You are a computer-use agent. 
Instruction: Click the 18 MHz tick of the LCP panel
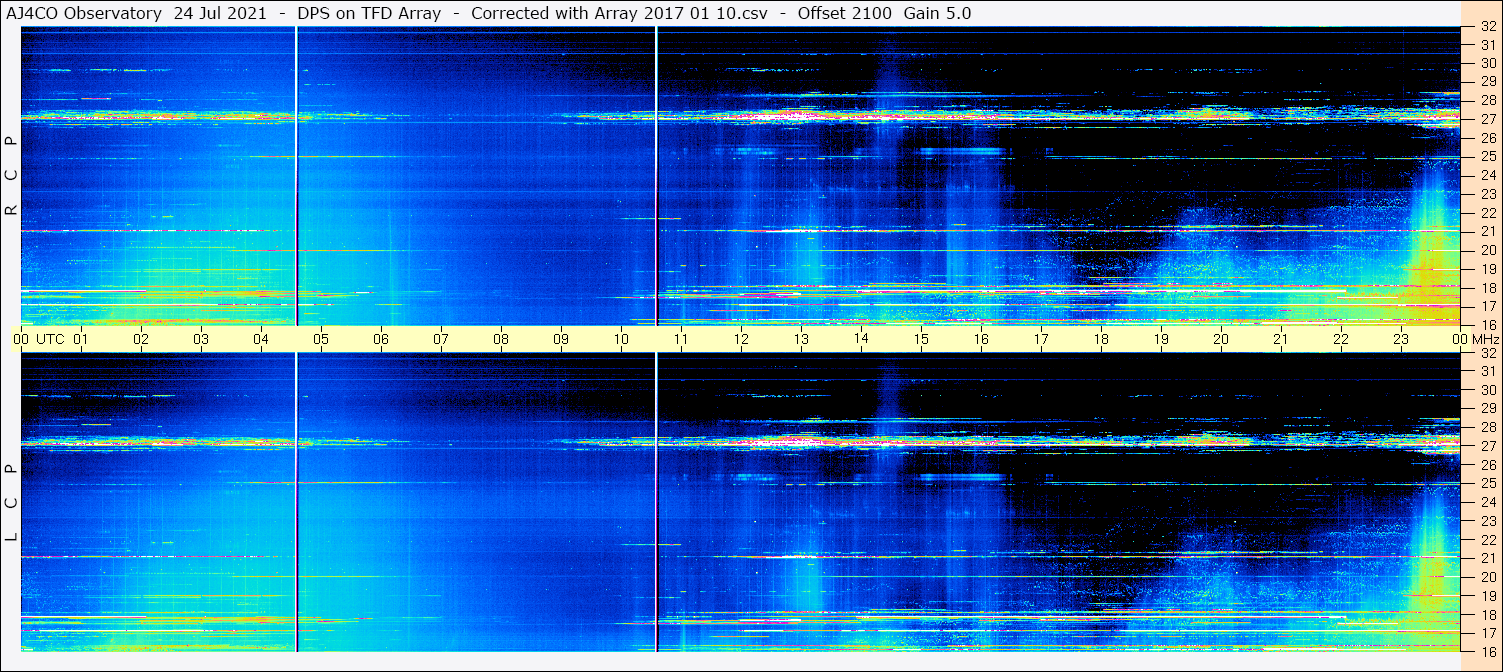point(1487,615)
